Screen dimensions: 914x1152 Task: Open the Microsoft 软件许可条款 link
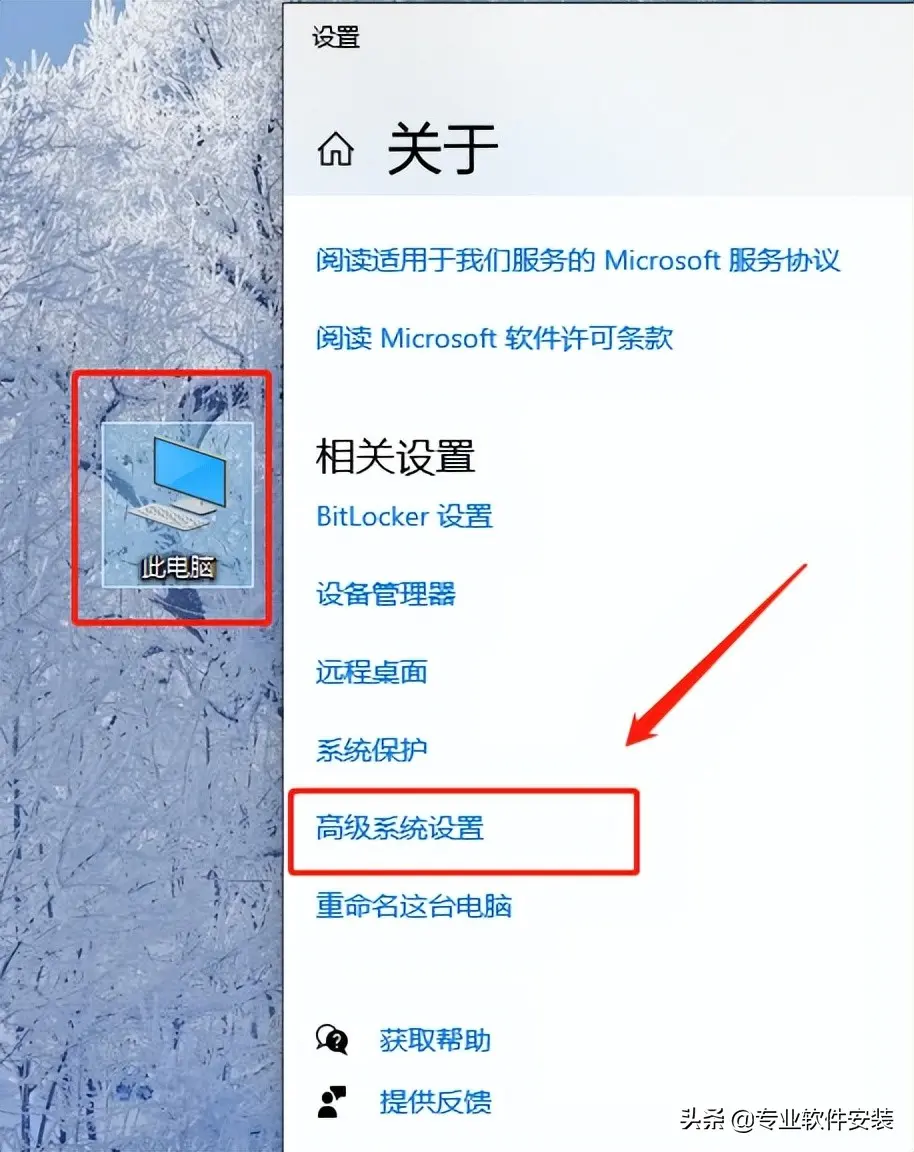[494, 338]
